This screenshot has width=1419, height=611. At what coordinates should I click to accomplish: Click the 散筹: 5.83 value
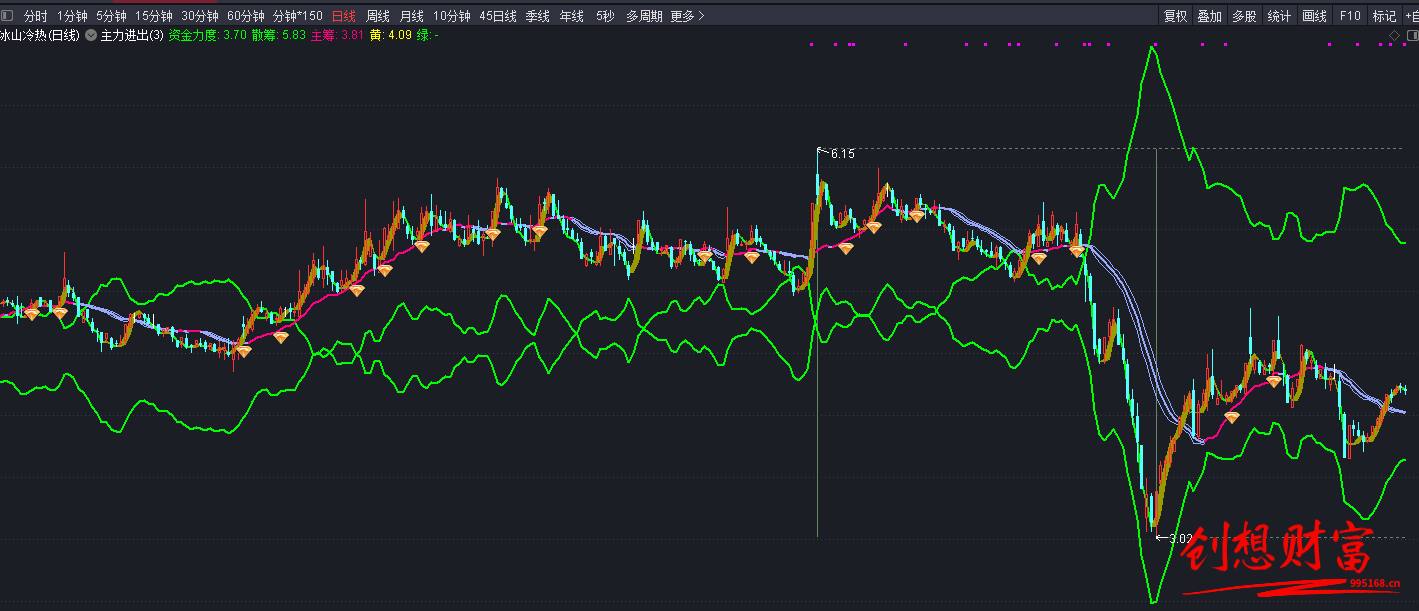pyautogui.click(x=279, y=35)
